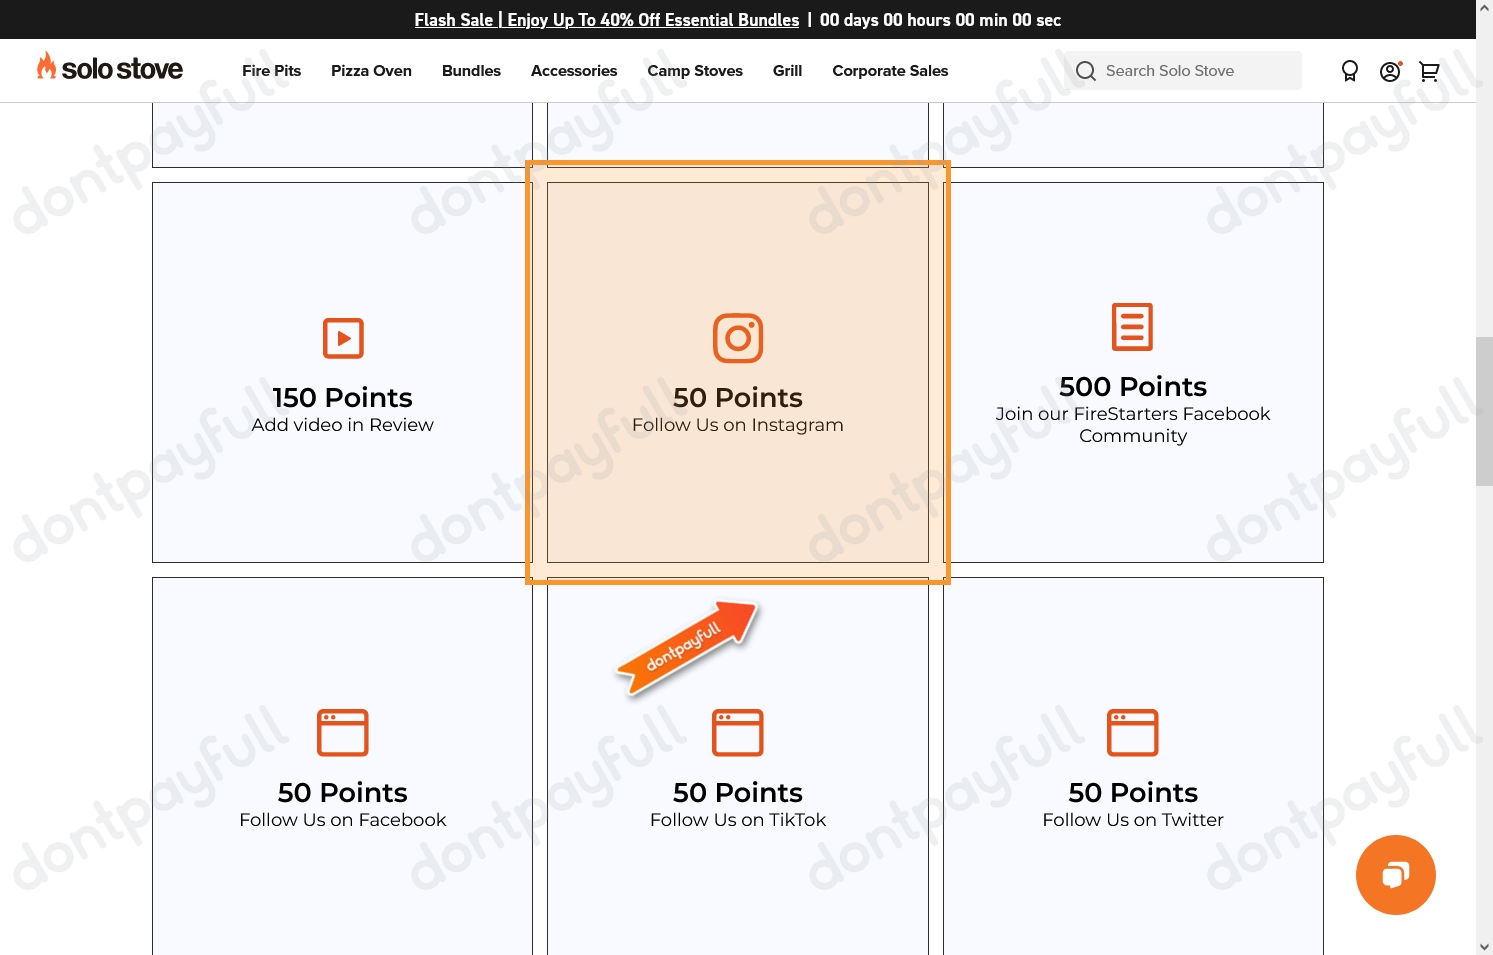Open the rewards ribbon badge icon
Screen dimensions: 1493x955
click(x=1349, y=71)
